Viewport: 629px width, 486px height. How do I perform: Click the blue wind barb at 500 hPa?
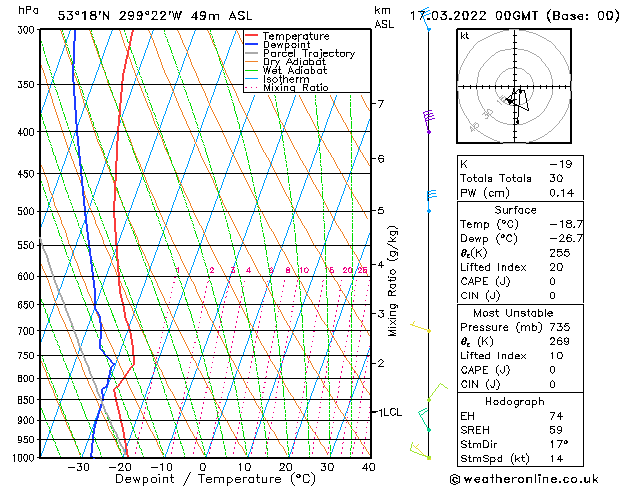[x=432, y=201]
